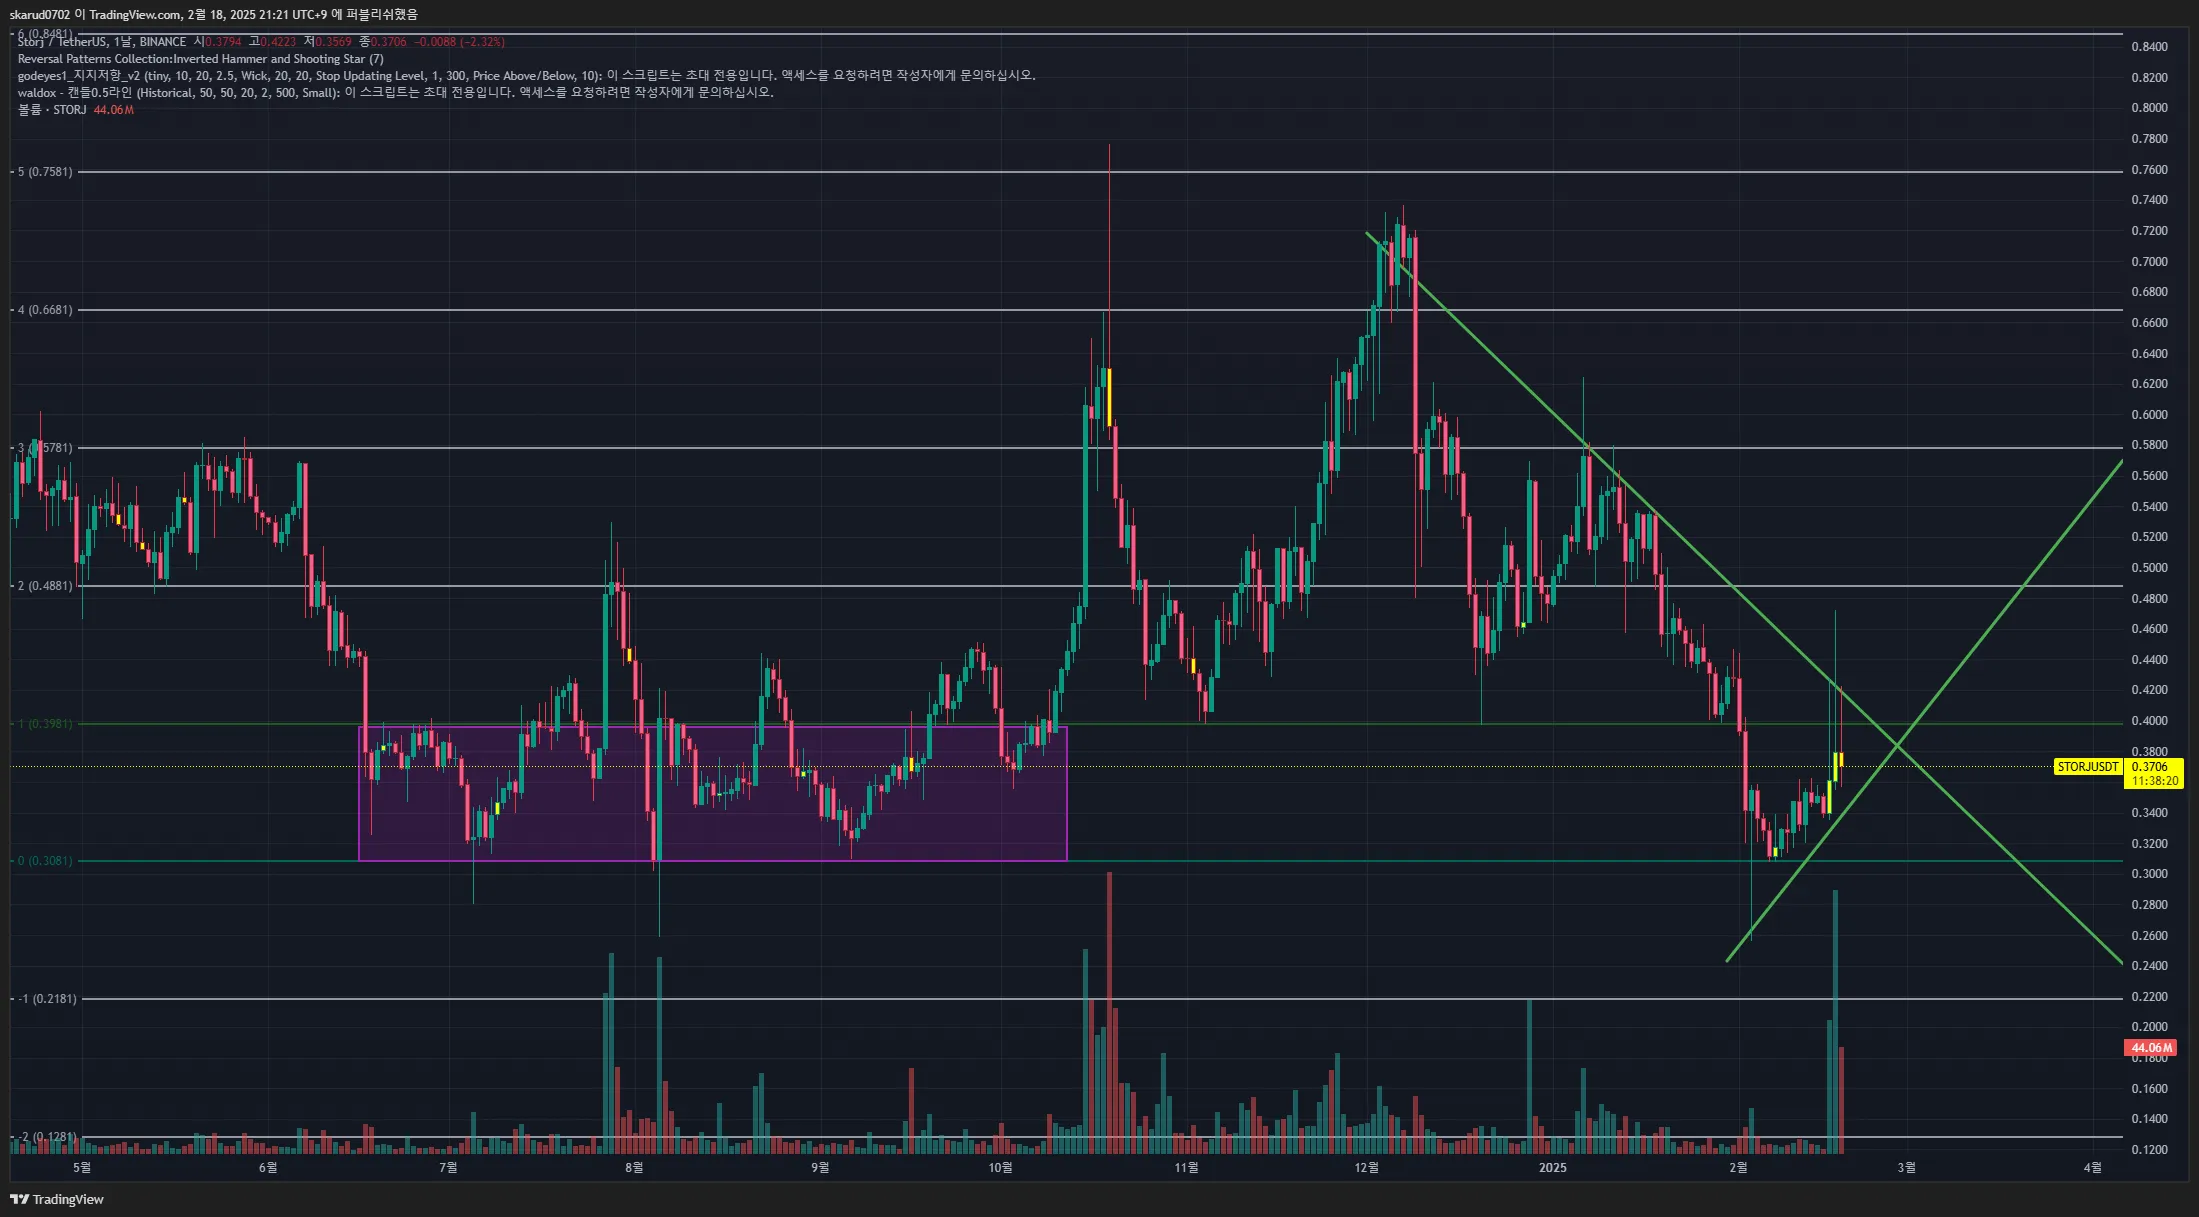Image resolution: width=2199 pixels, height=1217 pixels.
Task: Click the 0.7200 price axis value
Action: pos(2149,231)
